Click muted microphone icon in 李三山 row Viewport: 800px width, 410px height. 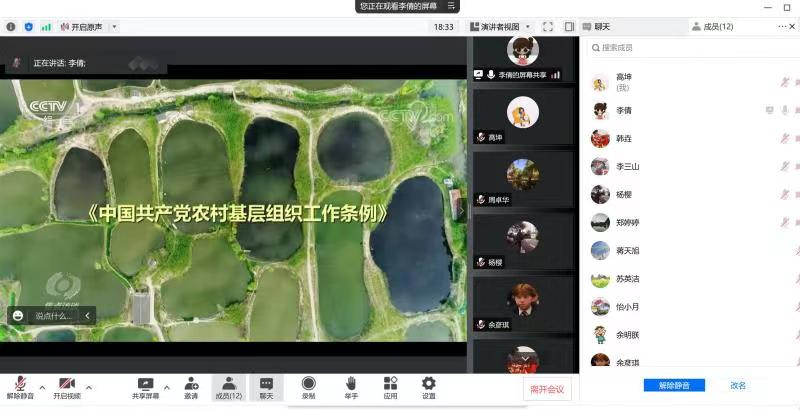point(785,166)
